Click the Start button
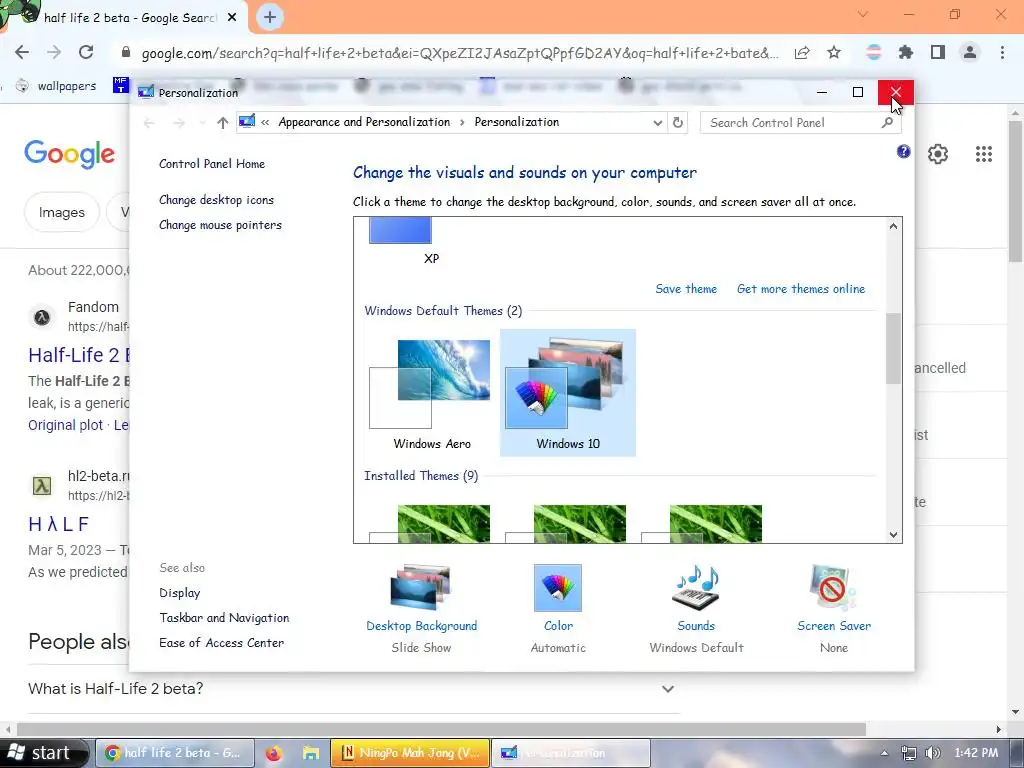 (44, 753)
